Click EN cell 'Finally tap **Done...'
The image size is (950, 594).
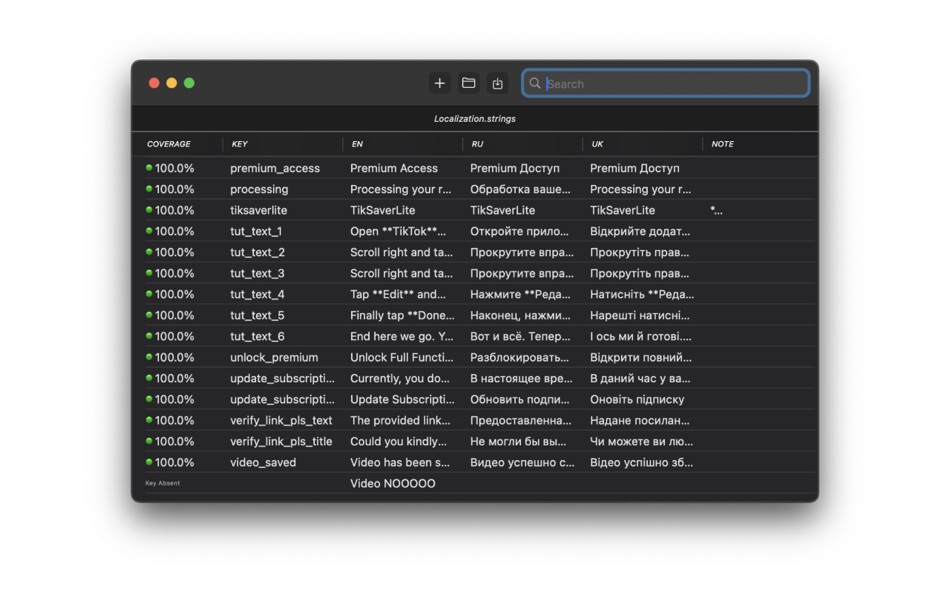(x=402, y=316)
